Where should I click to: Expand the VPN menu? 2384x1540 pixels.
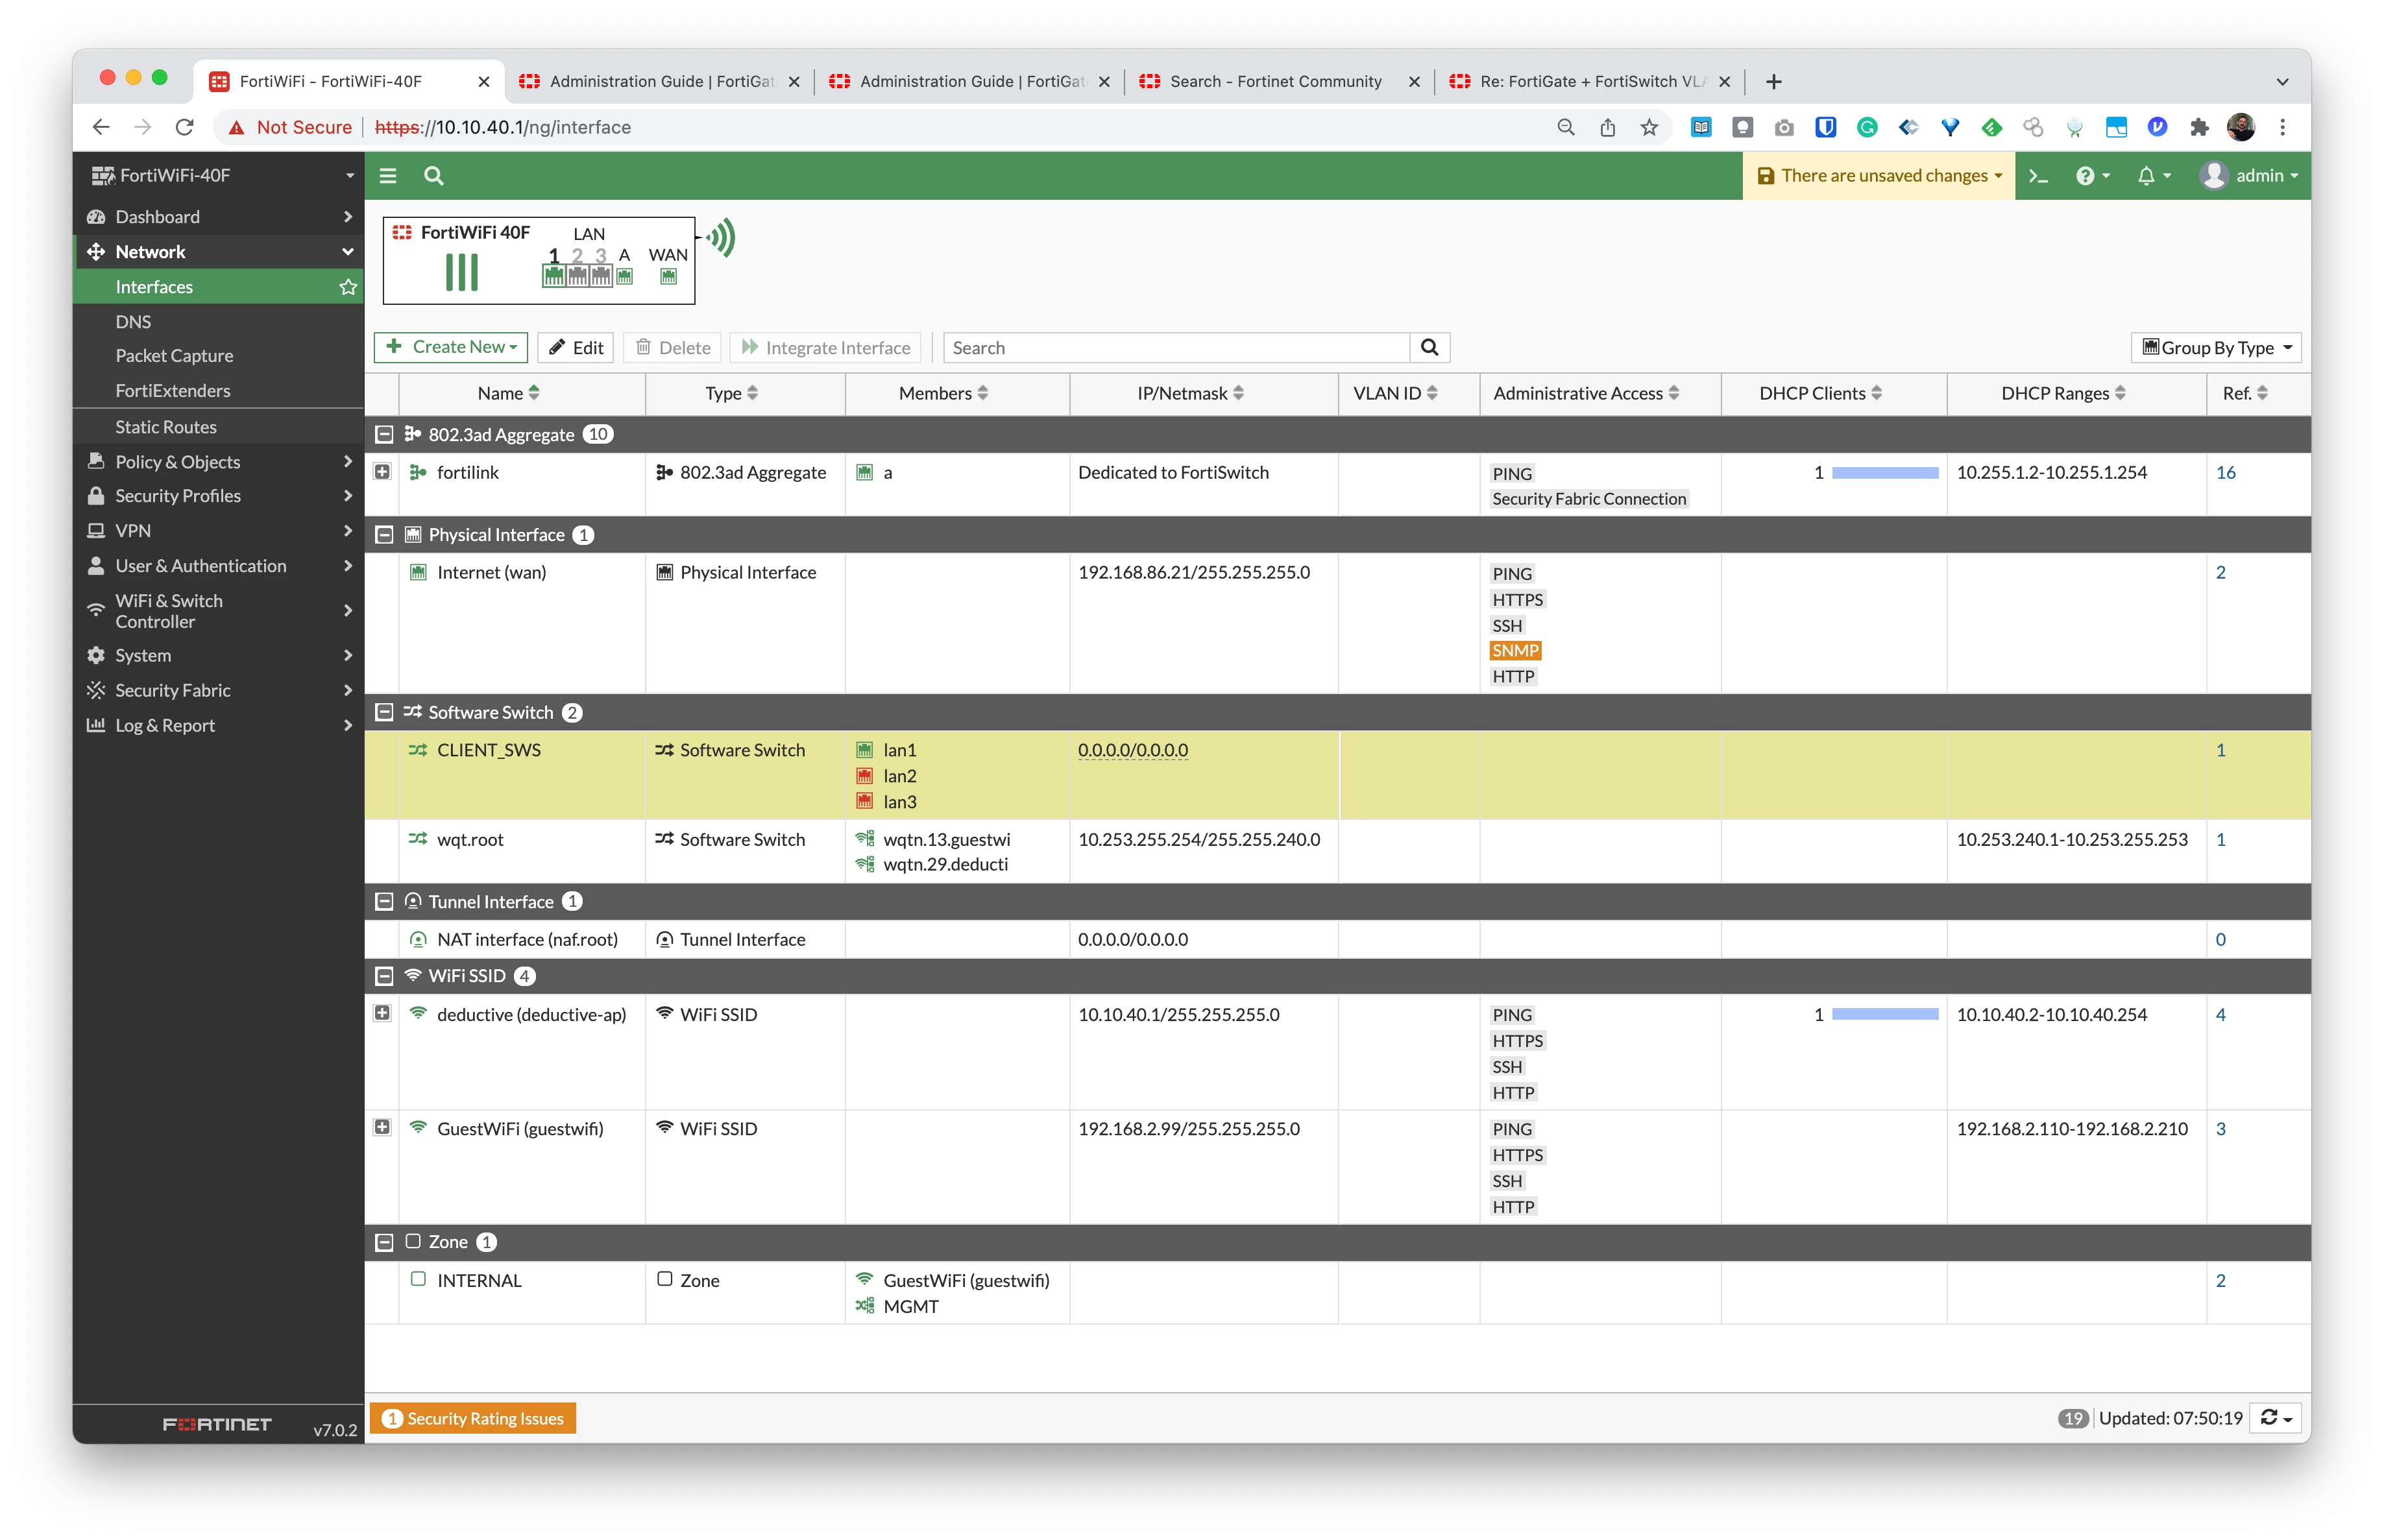[x=218, y=530]
